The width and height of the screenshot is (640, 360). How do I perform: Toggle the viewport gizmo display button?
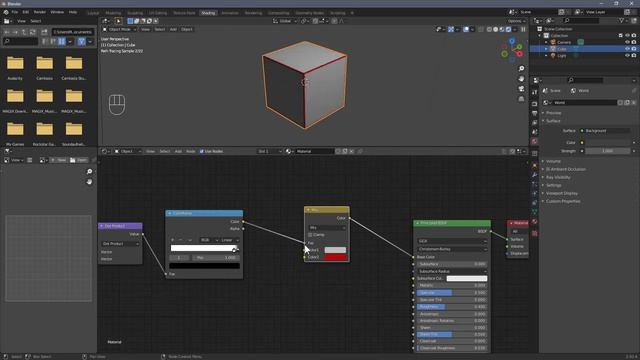[451, 29]
